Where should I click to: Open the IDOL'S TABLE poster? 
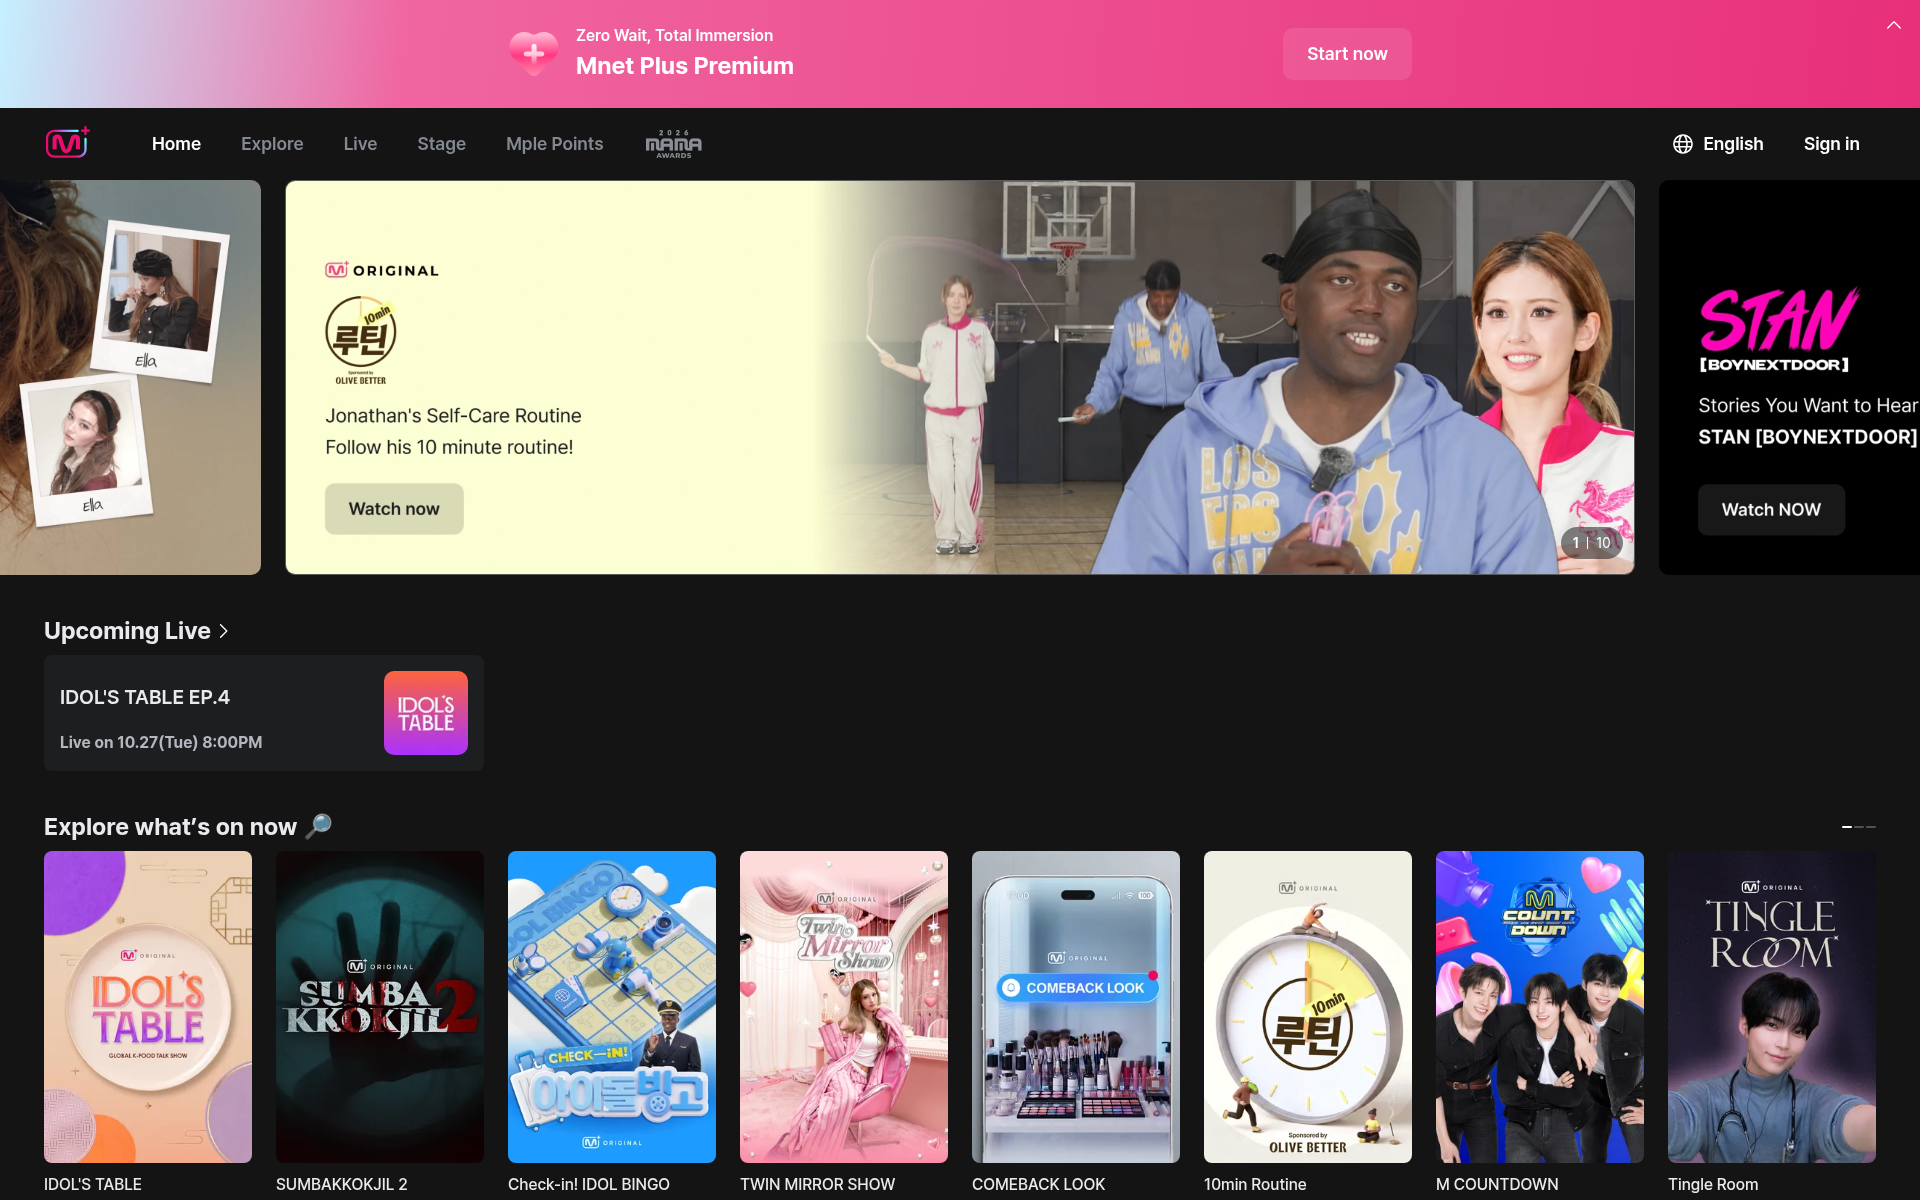click(x=148, y=1007)
